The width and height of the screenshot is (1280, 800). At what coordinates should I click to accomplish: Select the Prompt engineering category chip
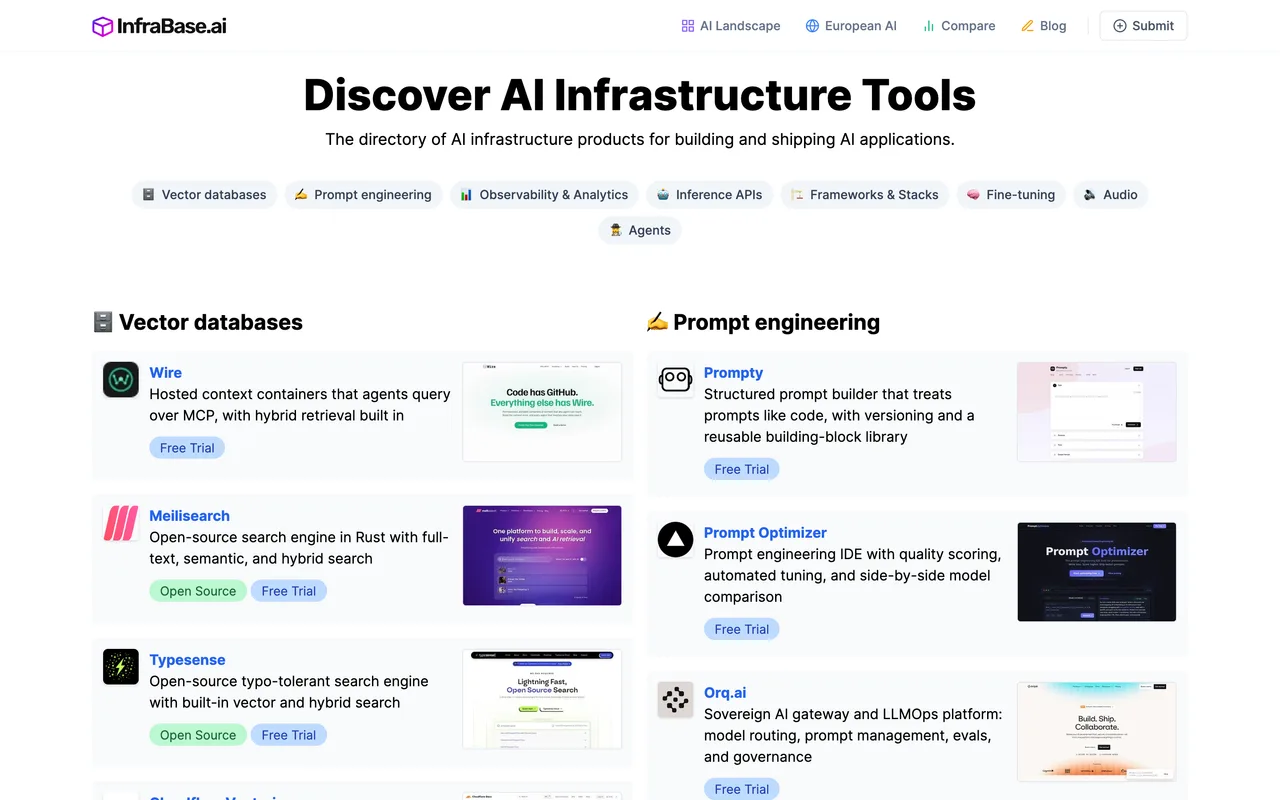(363, 194)
